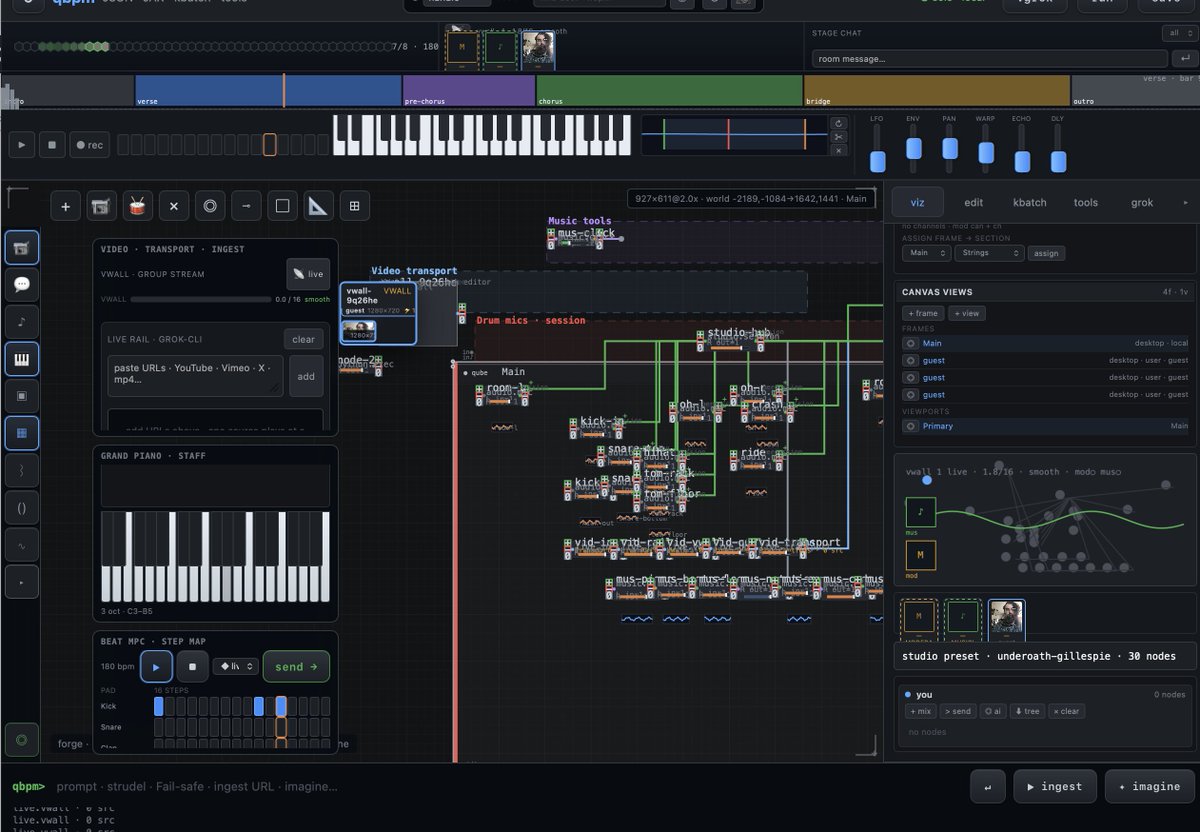Toggle the highlighted orange-outlined Kick step pad
The width and height of the screenshot is (1200, 832).
pyautogui.click(x=281, y=706)
